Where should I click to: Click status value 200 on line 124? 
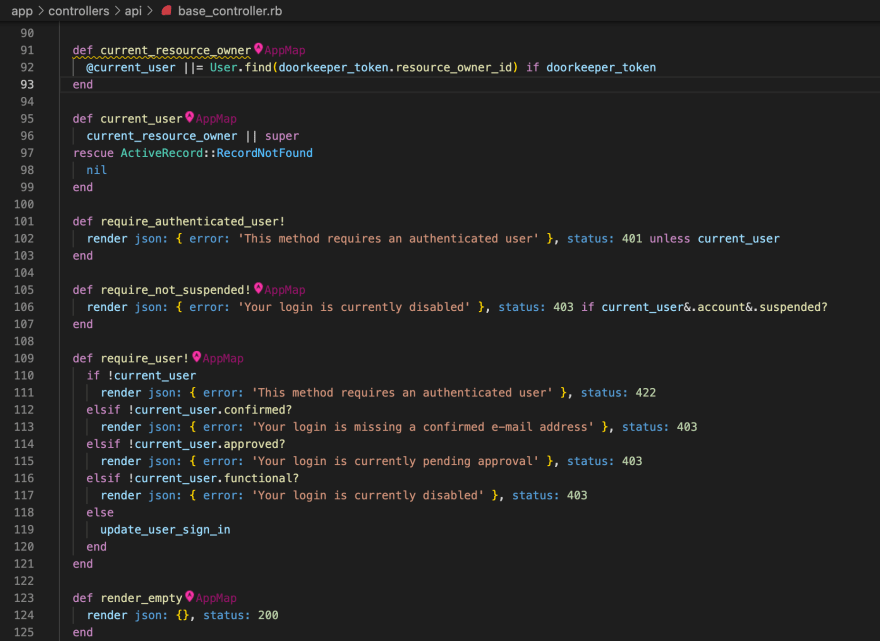tap(268, 615)
